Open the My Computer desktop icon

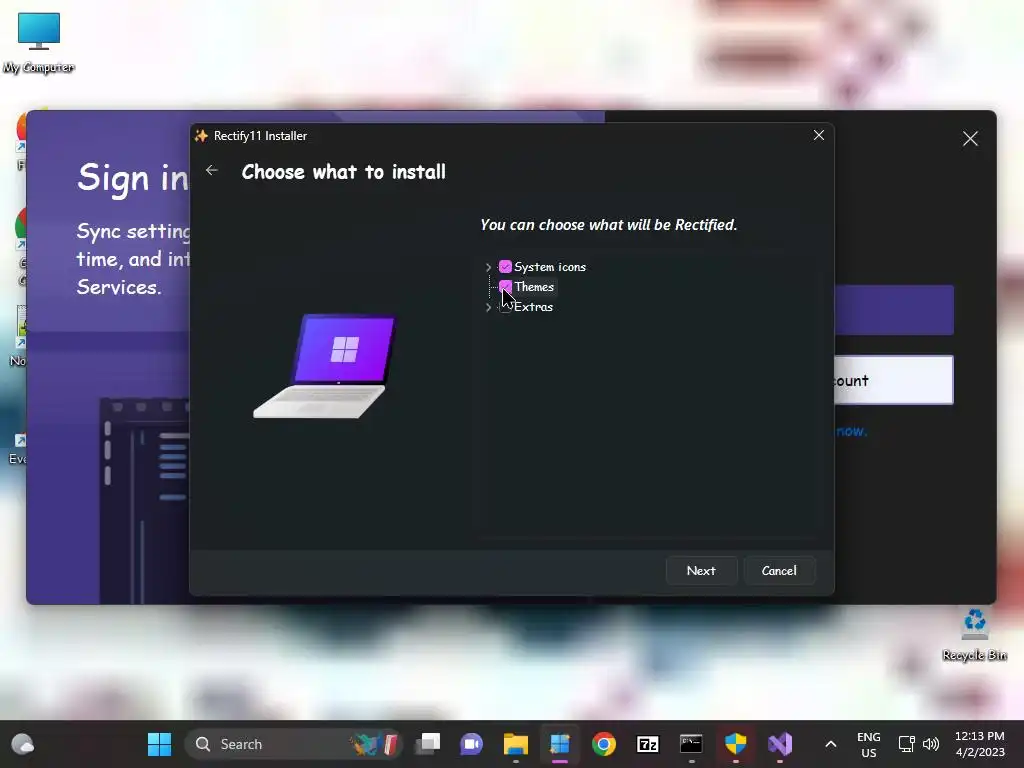39,42
